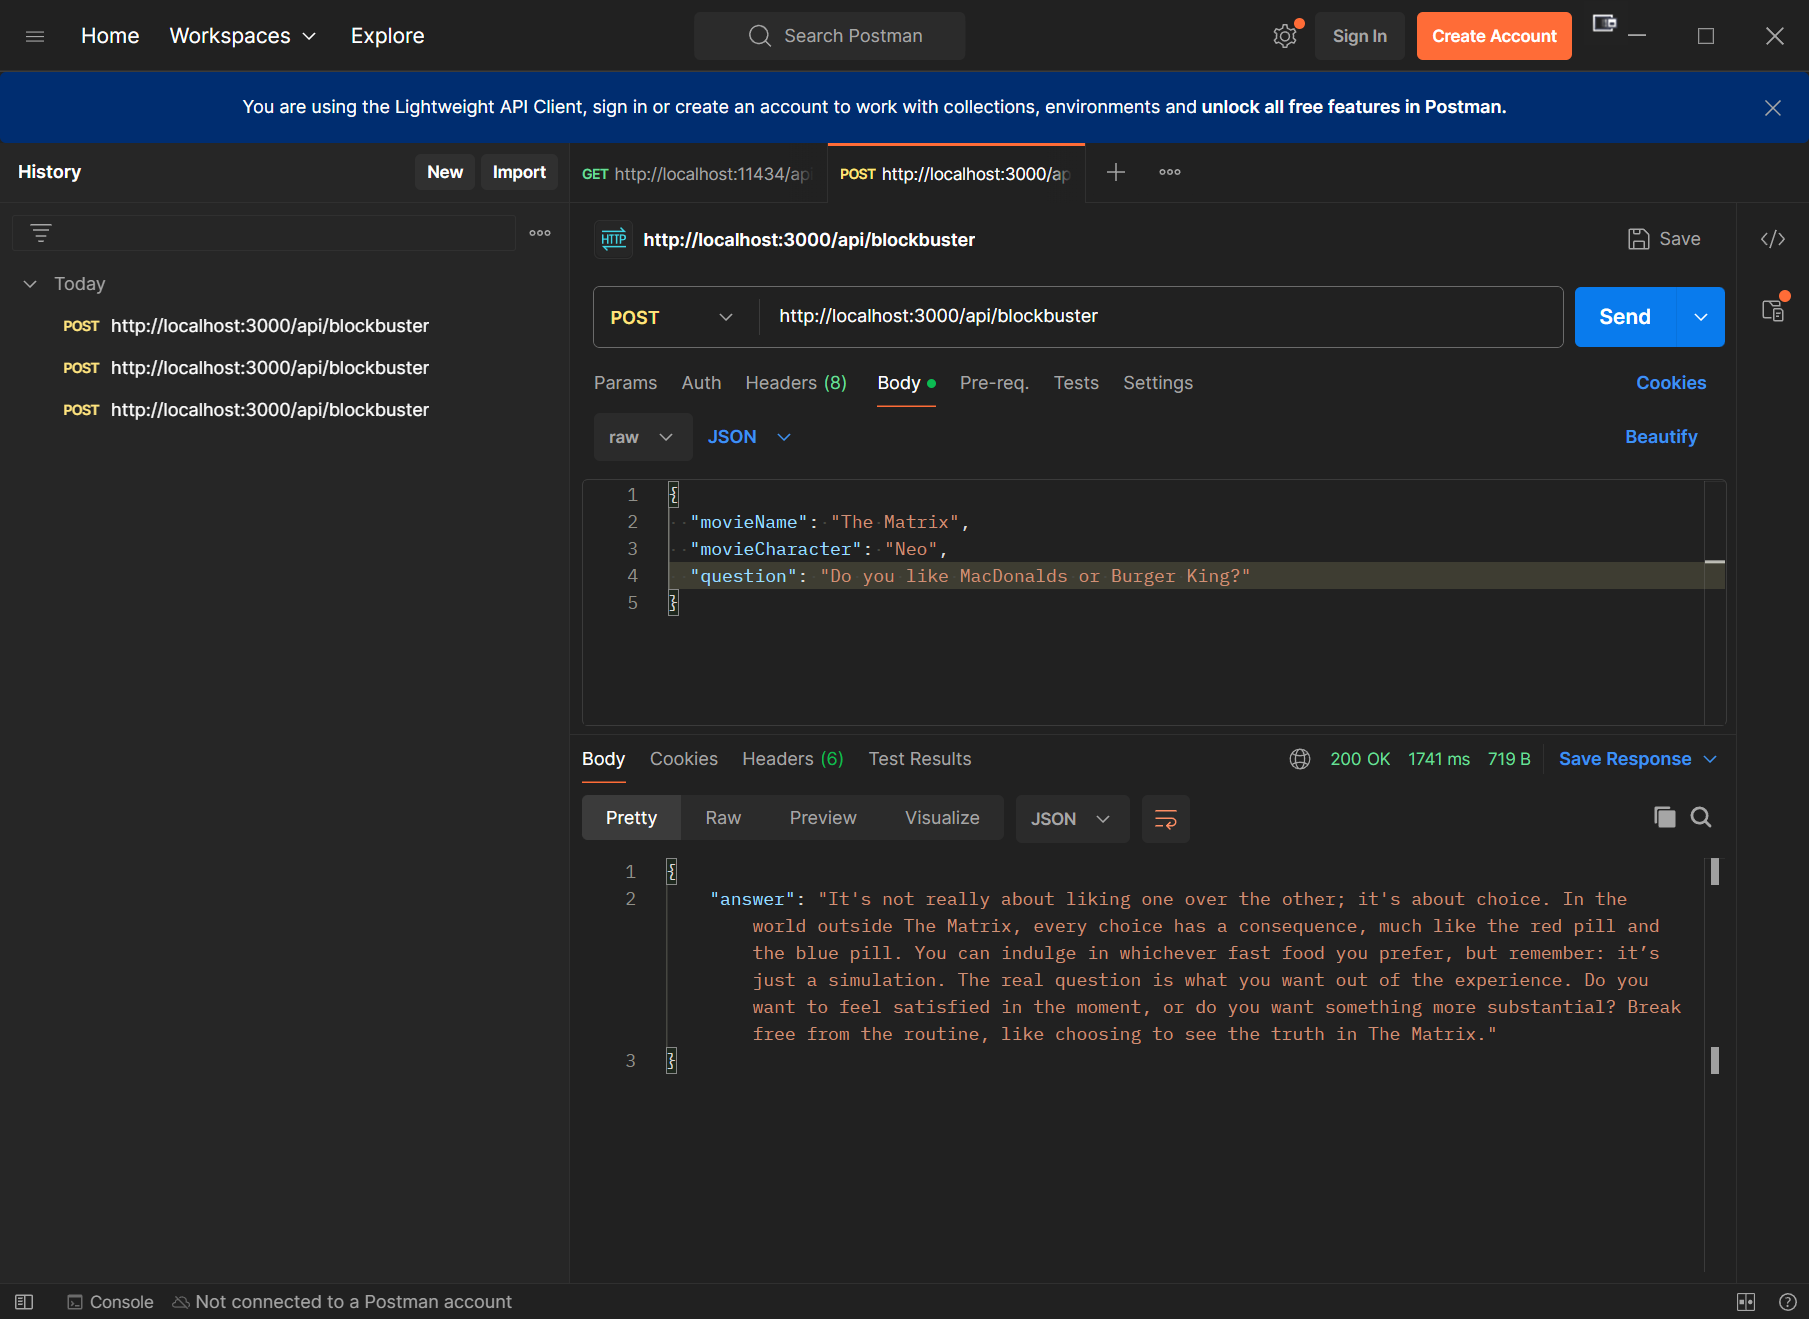Select the Raw response view tab
Image resolution: width=1809 pixels, height=1319 pixels.
pos(722,818)
